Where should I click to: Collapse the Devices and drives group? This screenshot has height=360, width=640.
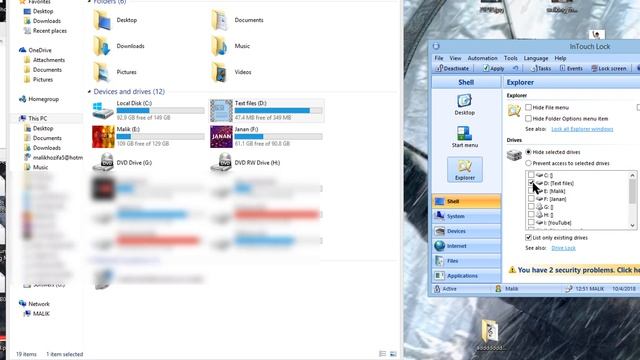(x=89, y=91)
